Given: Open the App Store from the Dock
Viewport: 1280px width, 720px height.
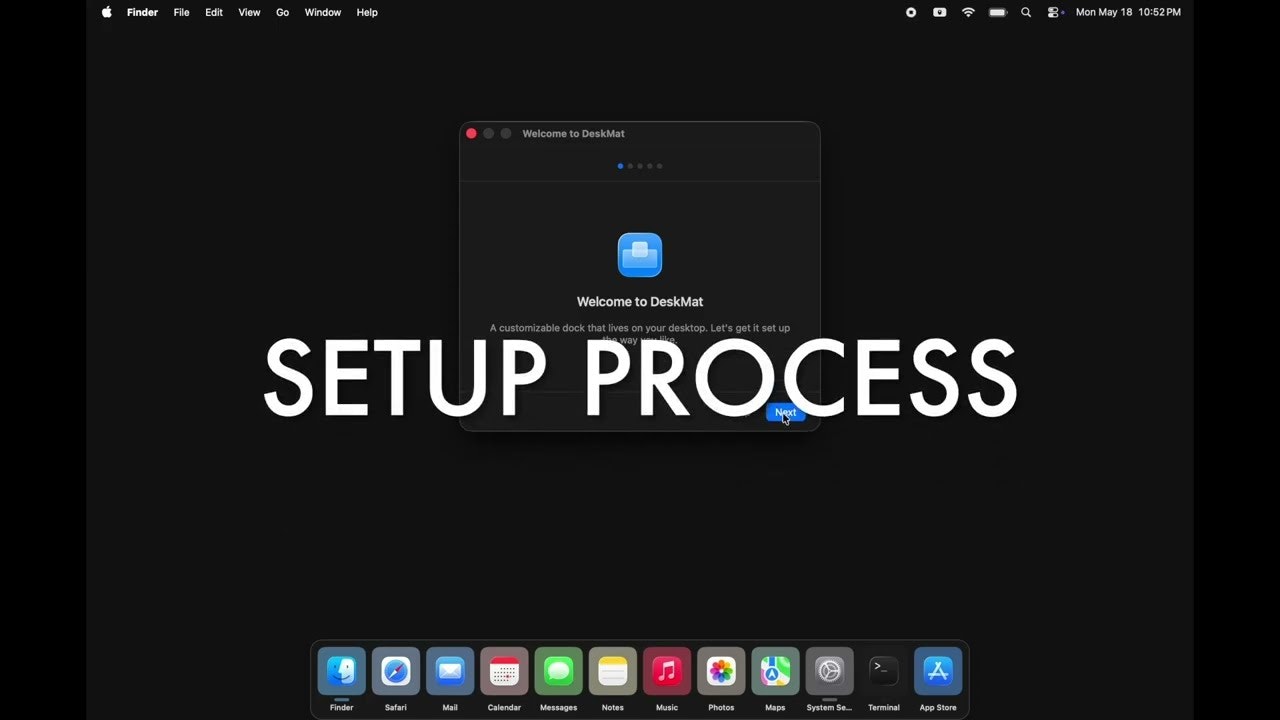Looking at the screenshot, I should point(938,671).
